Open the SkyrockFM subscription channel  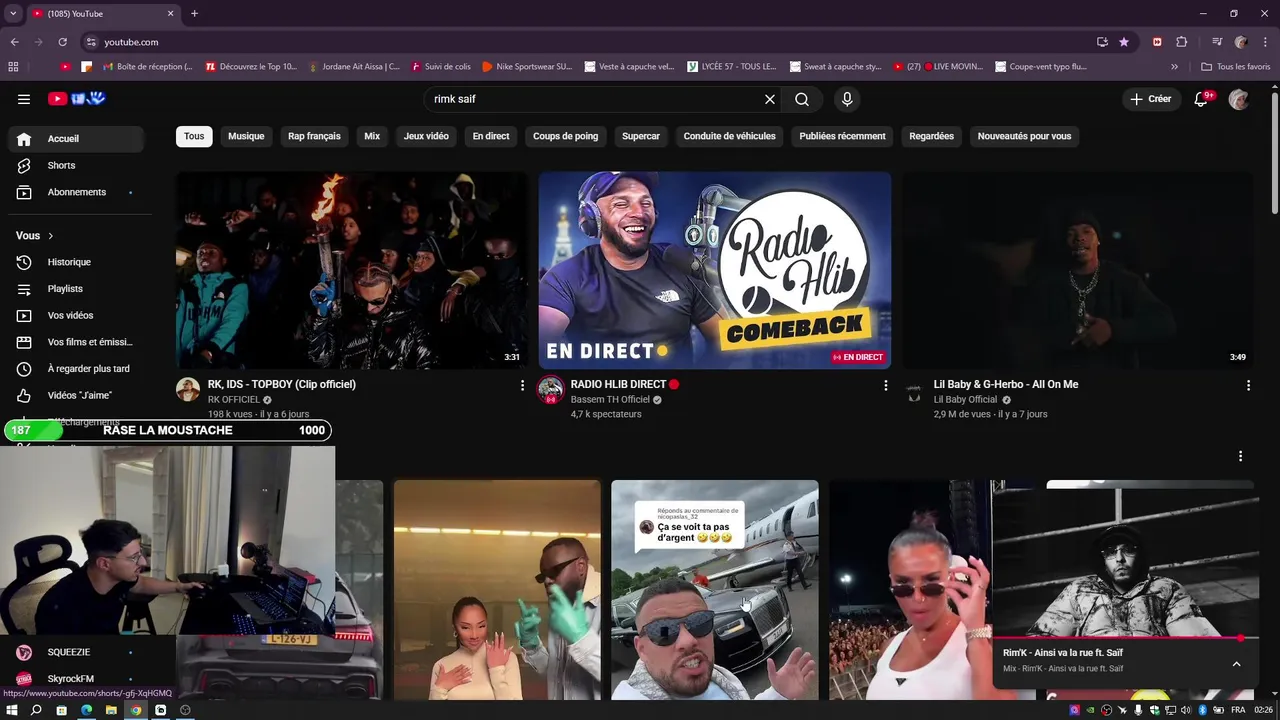click(76, 679)
